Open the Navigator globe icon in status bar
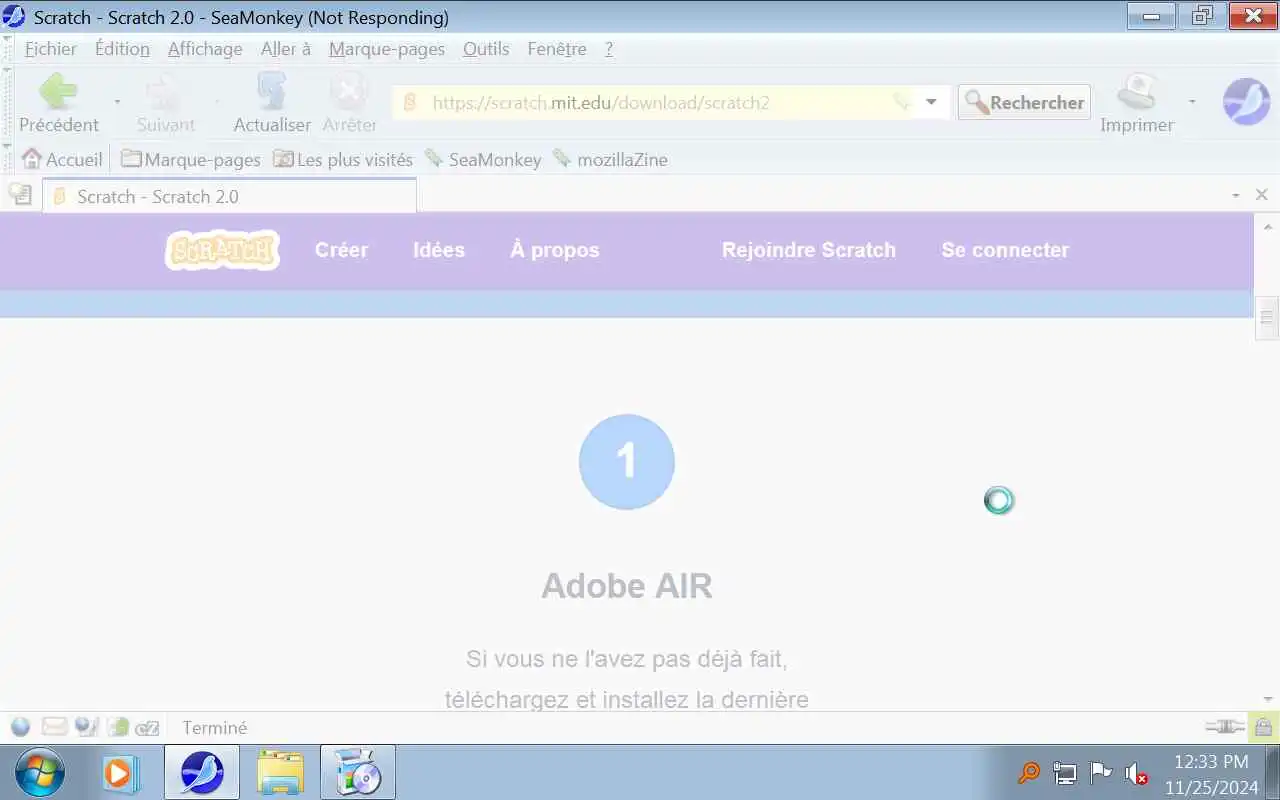Viewport: 1280px width, 800px height. click(20, 727)
